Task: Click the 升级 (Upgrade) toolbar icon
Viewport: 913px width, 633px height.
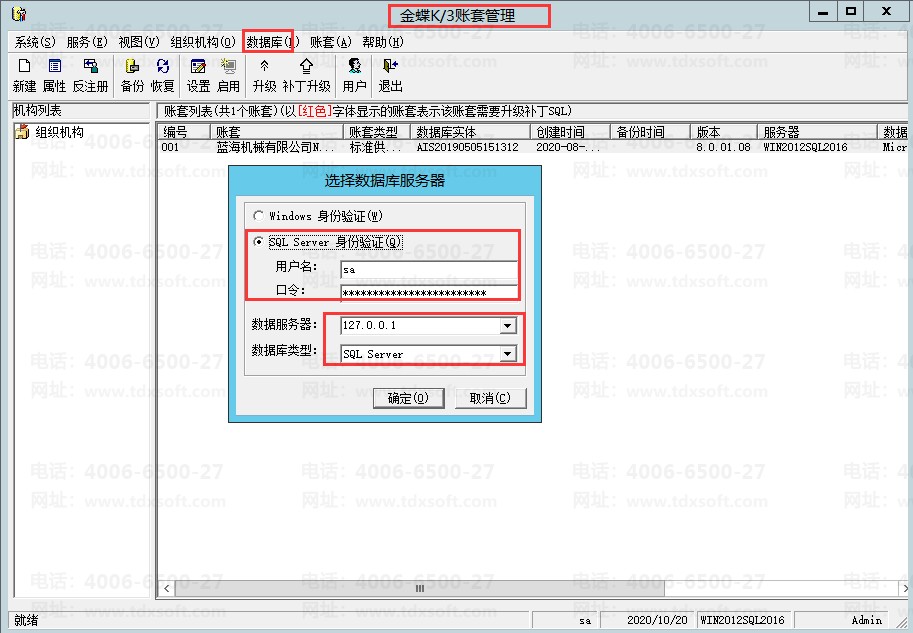Action: click(x=264, y=76)
